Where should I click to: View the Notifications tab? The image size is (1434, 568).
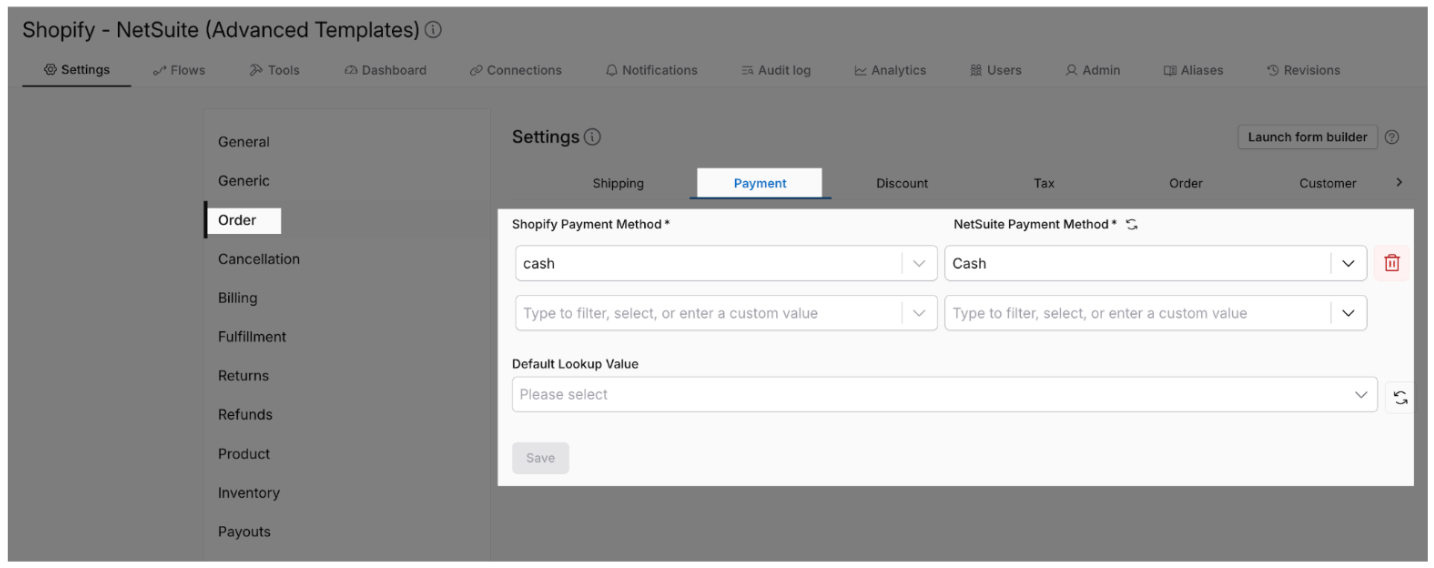coord(652,70)
